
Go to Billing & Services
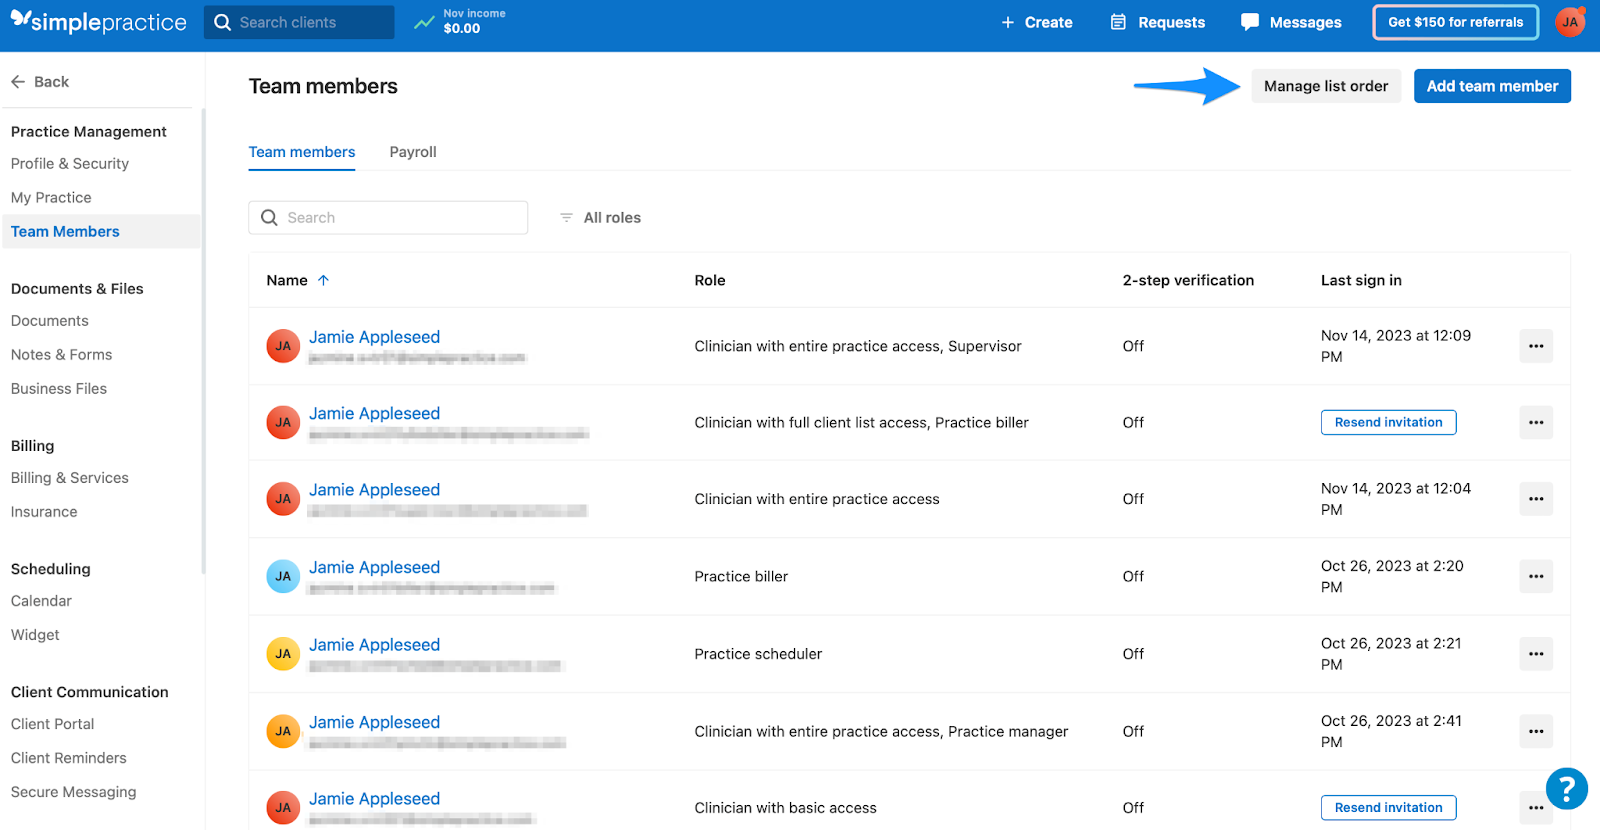point(70,478)
